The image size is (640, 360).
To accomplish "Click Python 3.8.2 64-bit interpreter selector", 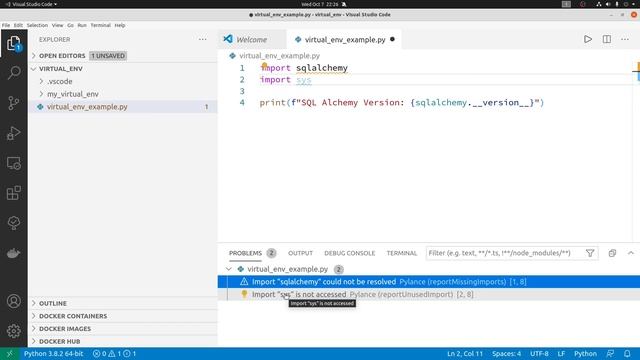I will coord(53,354).
